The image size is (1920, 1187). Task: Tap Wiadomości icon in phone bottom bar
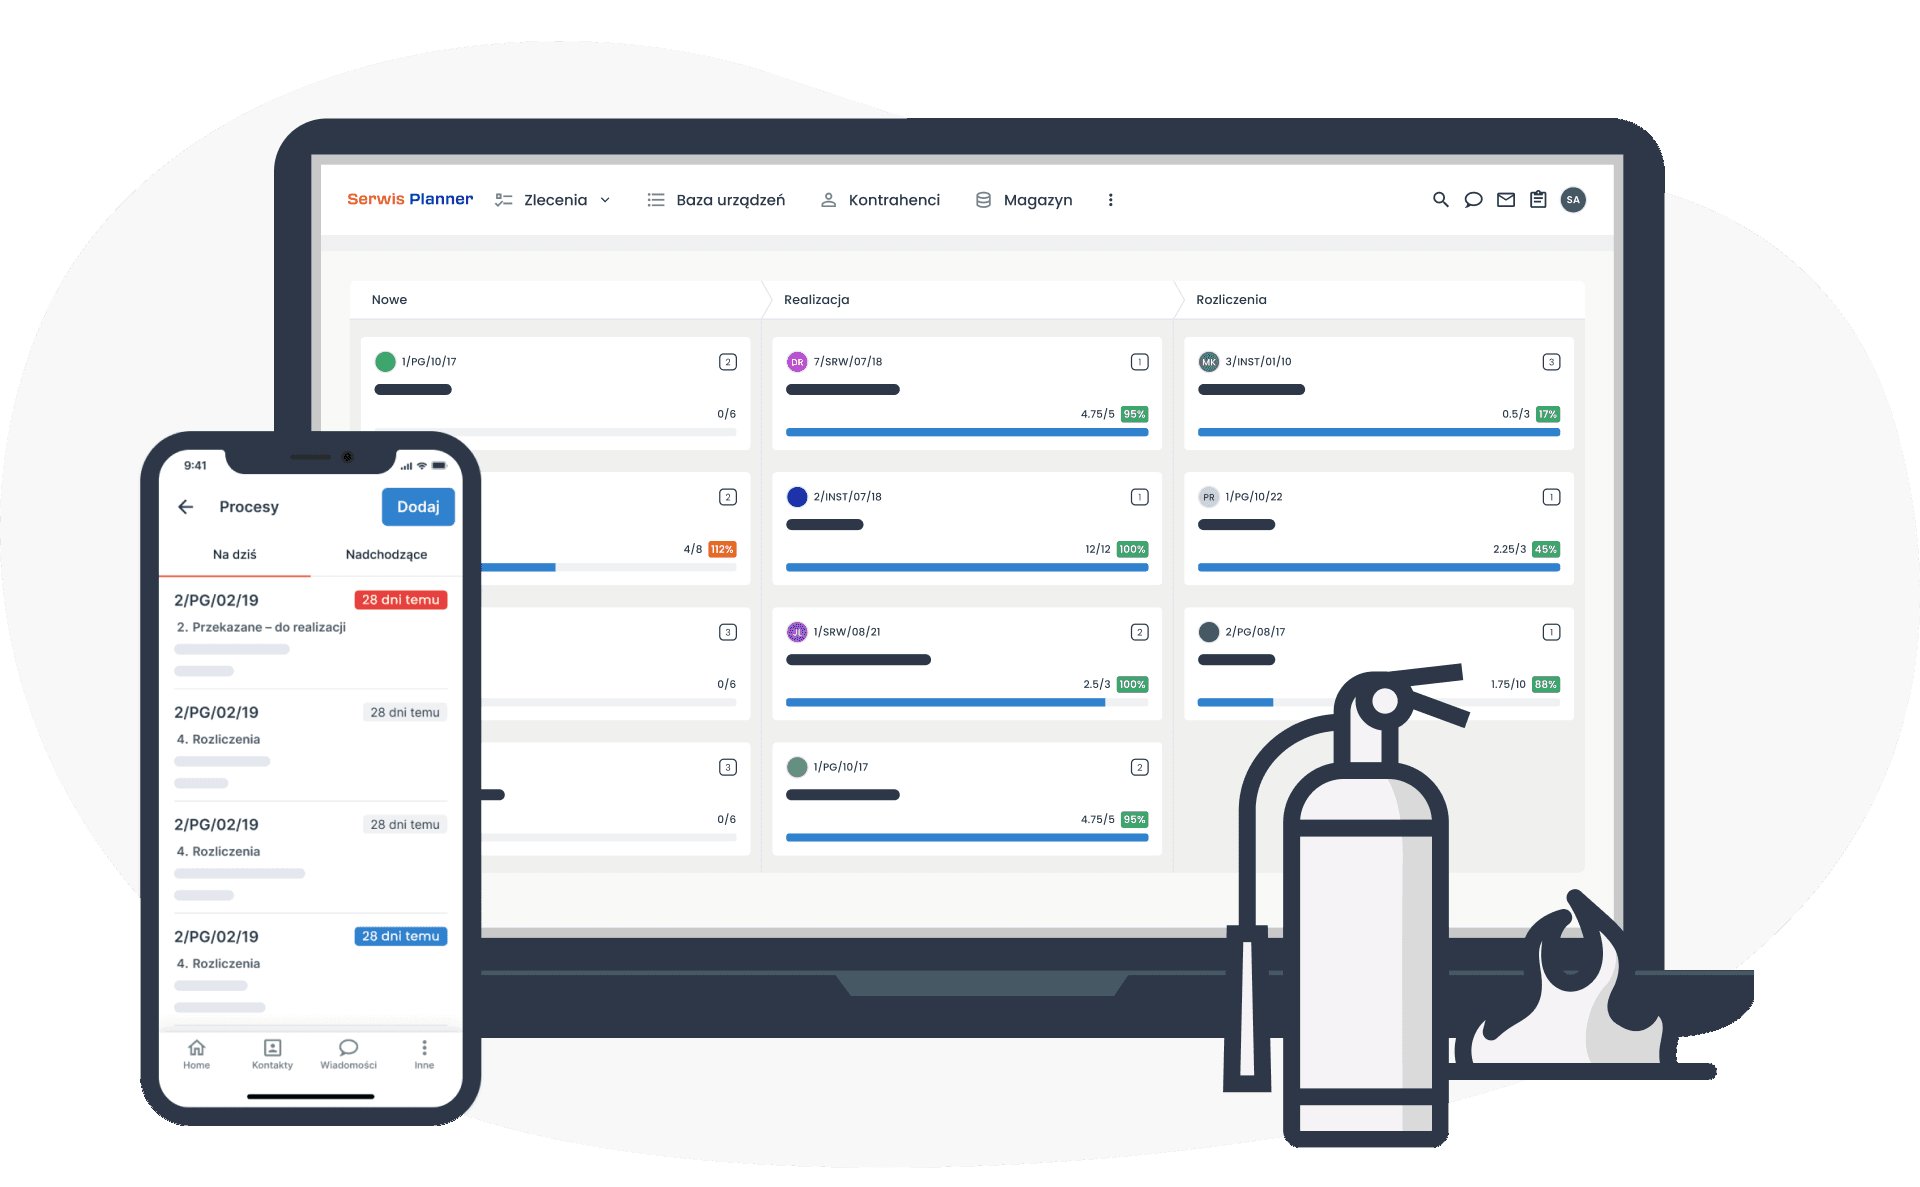point(348,1054)
